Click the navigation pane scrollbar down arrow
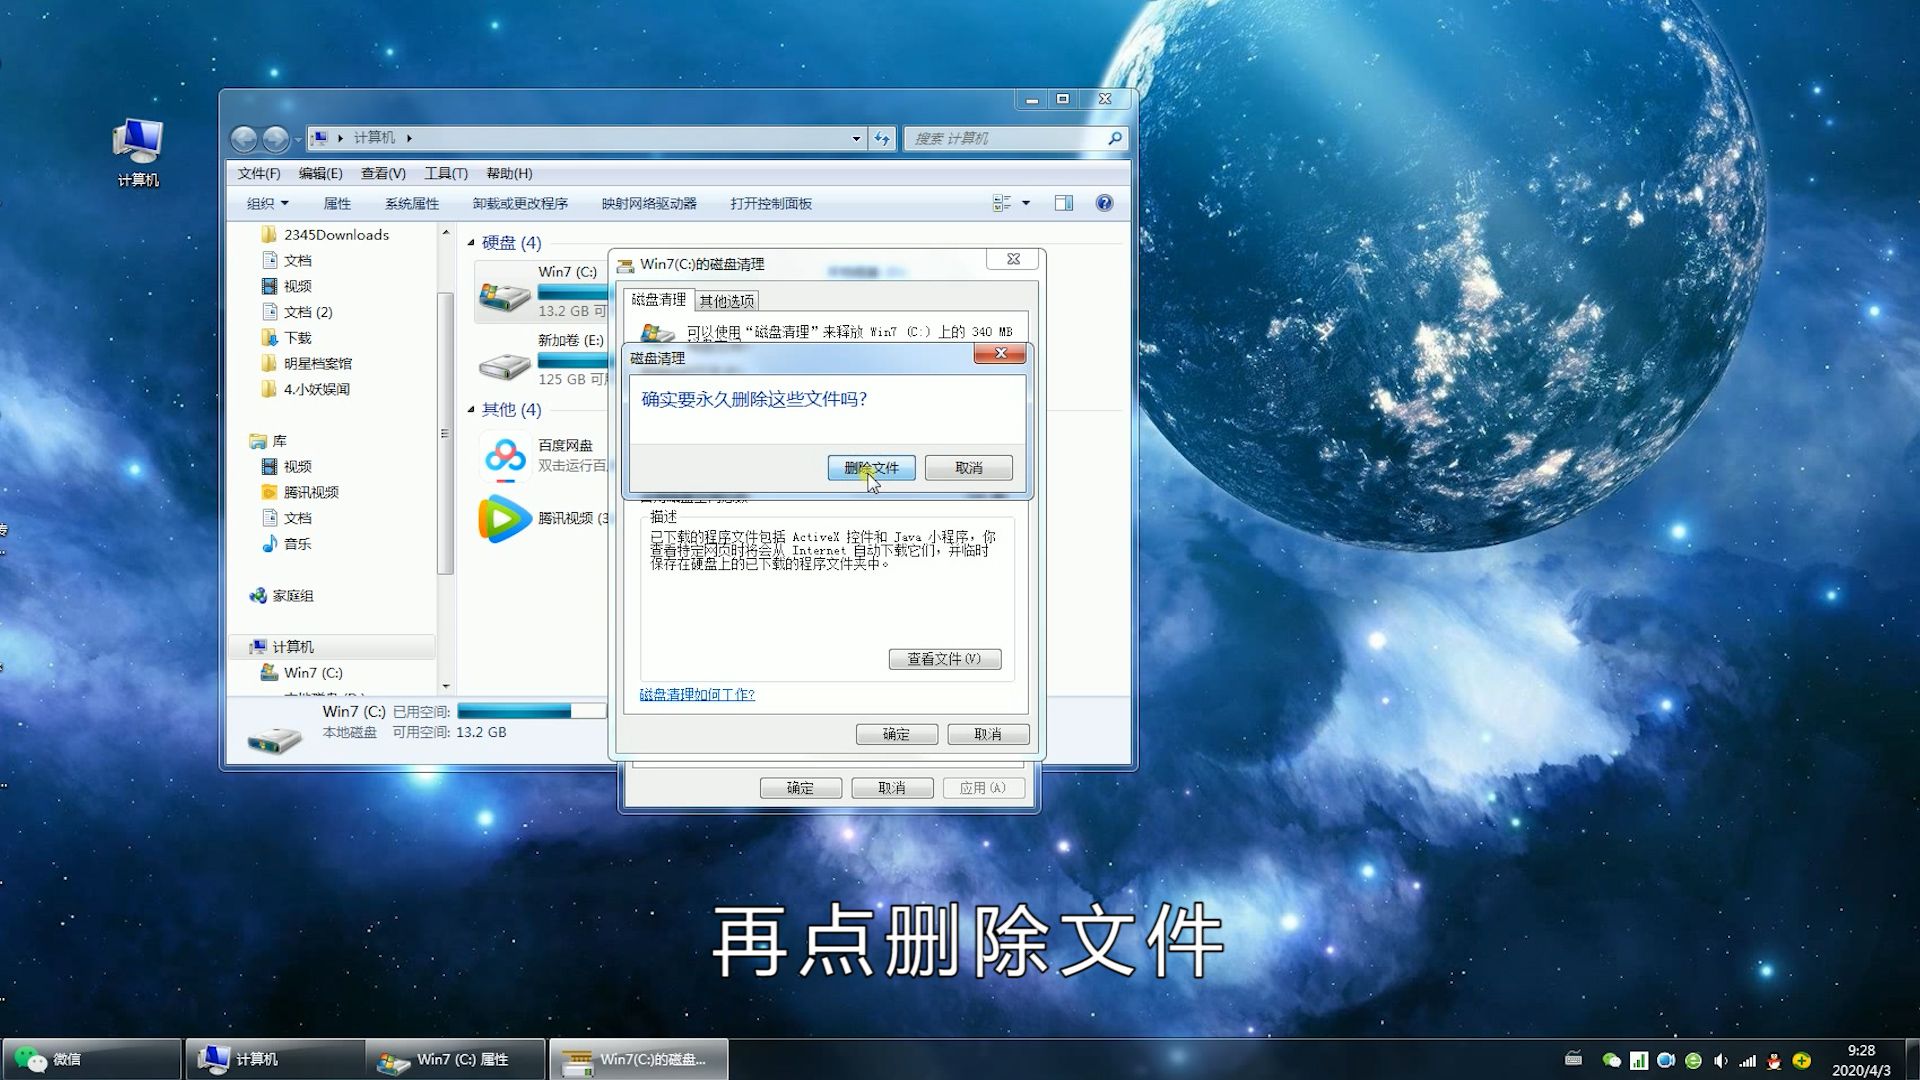The height and width of the screenshot is (1080, 1920). pyautogui.click(x=446, y=686)
